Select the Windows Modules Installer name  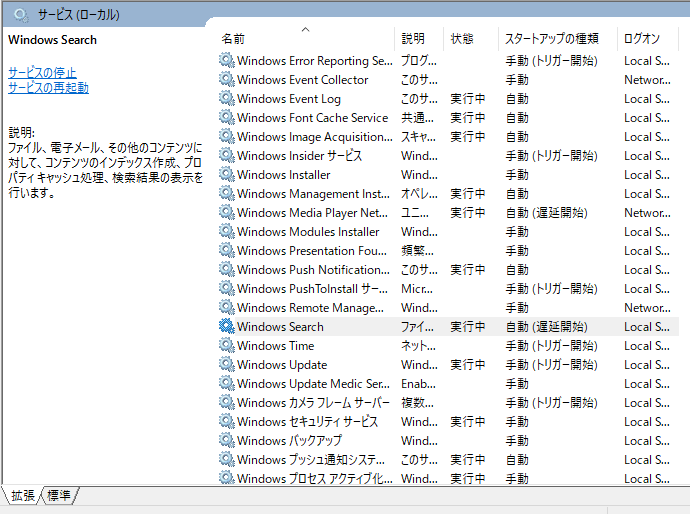coord(308,231)
